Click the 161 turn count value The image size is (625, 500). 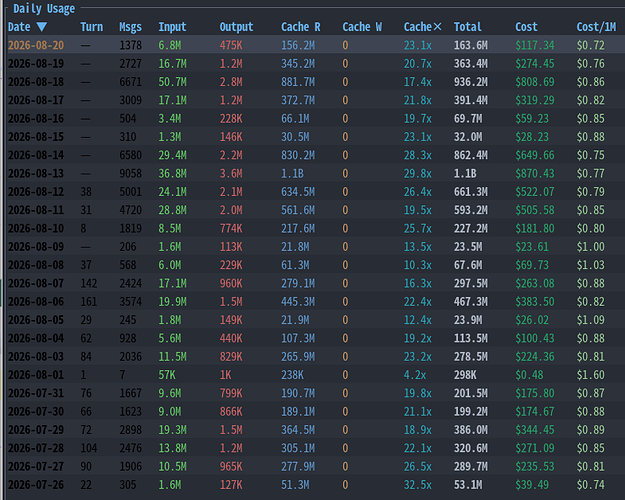coord(88,302)
